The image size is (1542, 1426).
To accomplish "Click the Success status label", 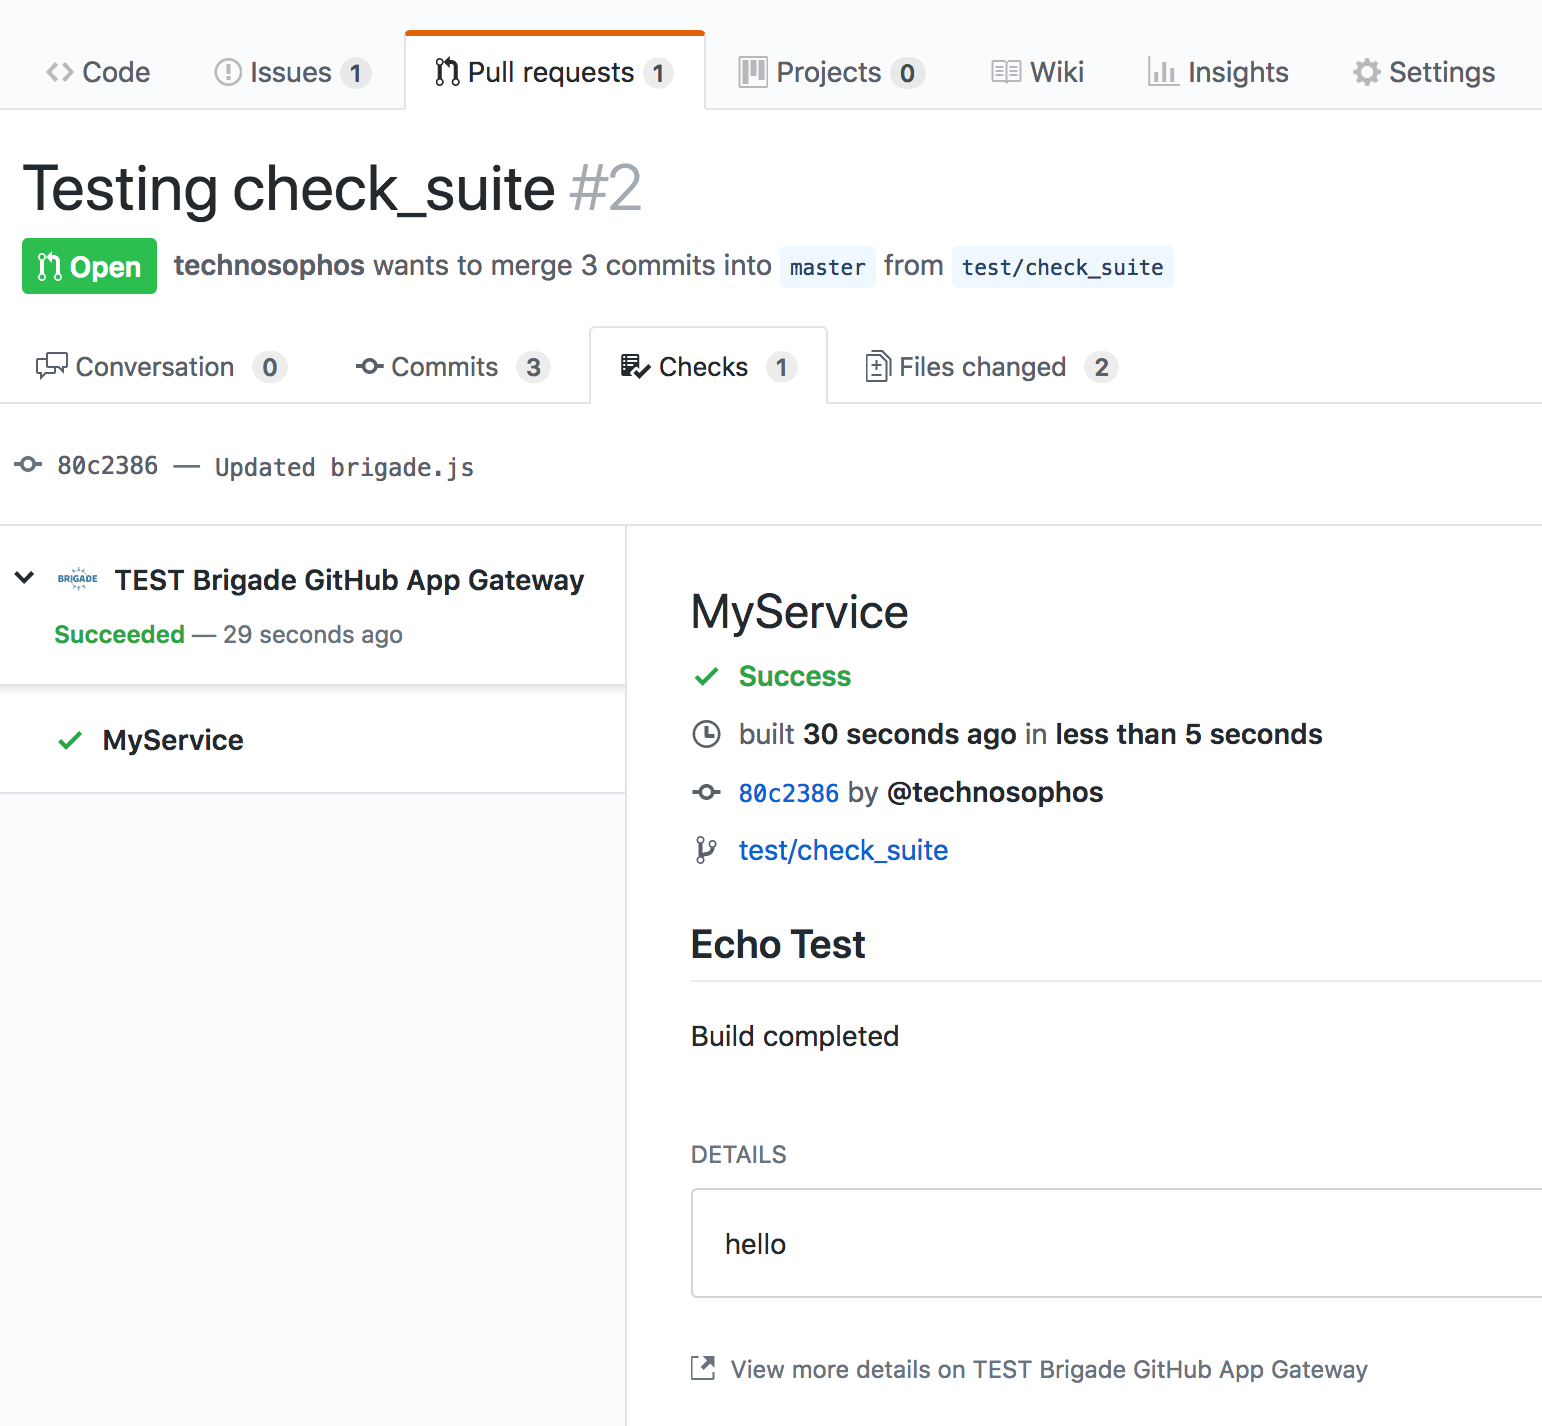I will point(795,676).
